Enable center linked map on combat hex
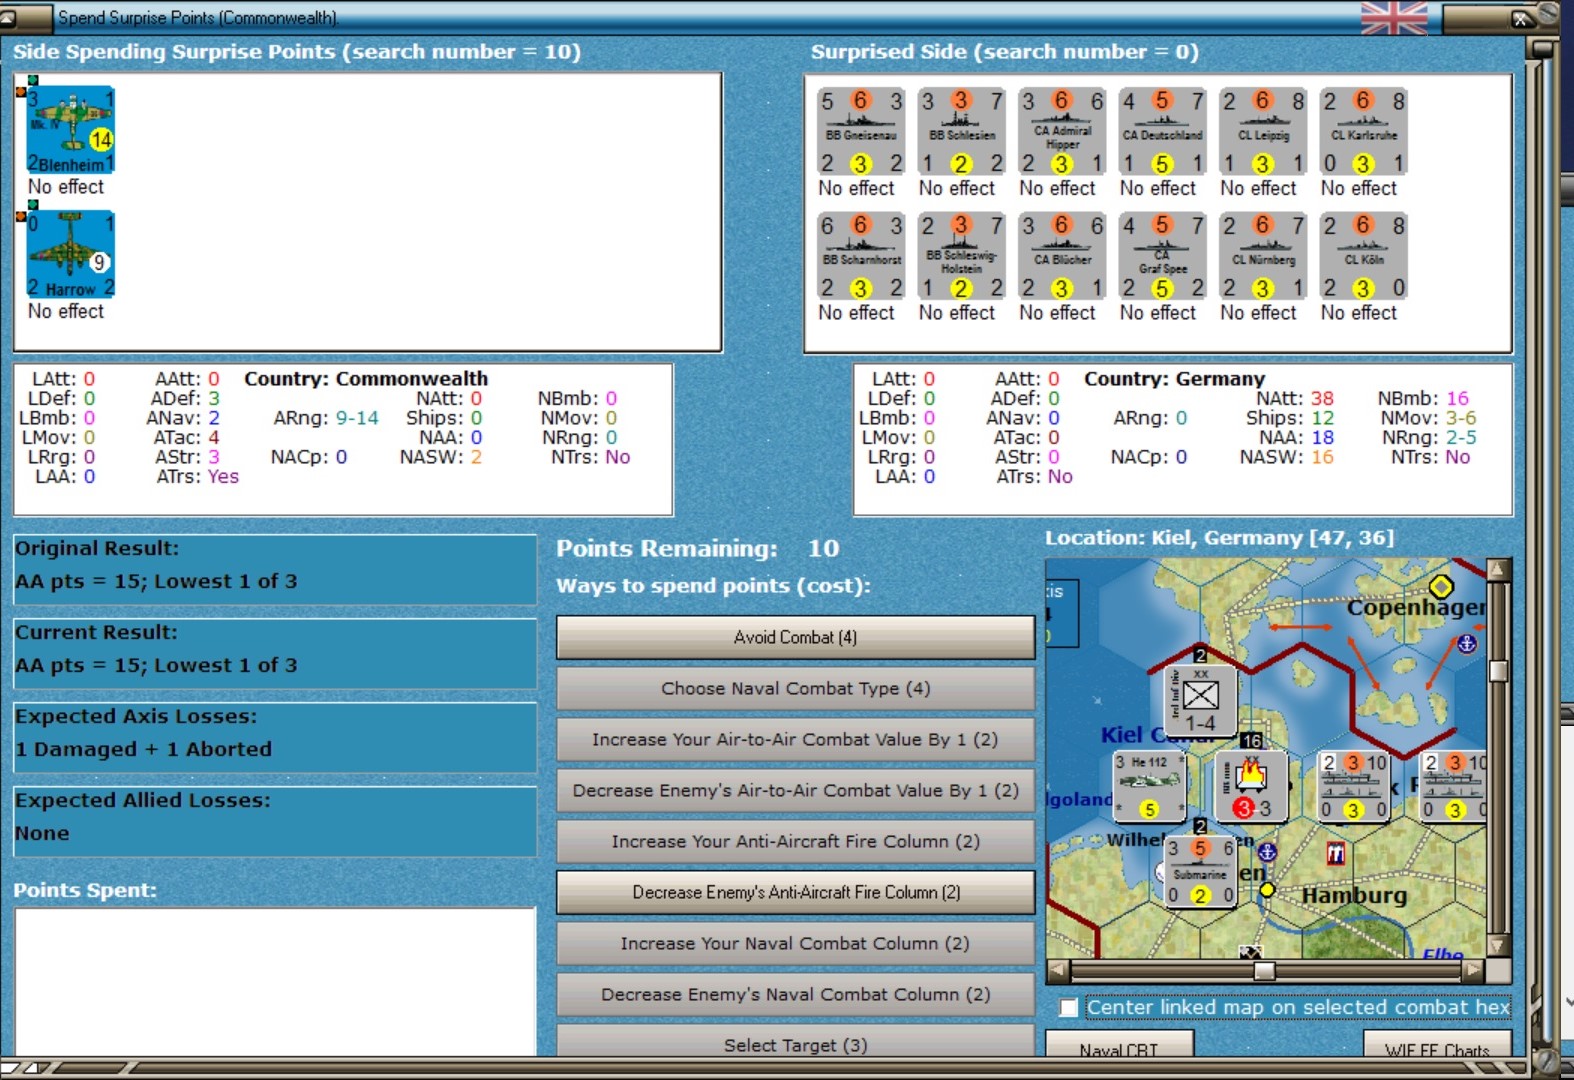The height and width of the screenshot is (1080, 1574). coord(1069,1007)
